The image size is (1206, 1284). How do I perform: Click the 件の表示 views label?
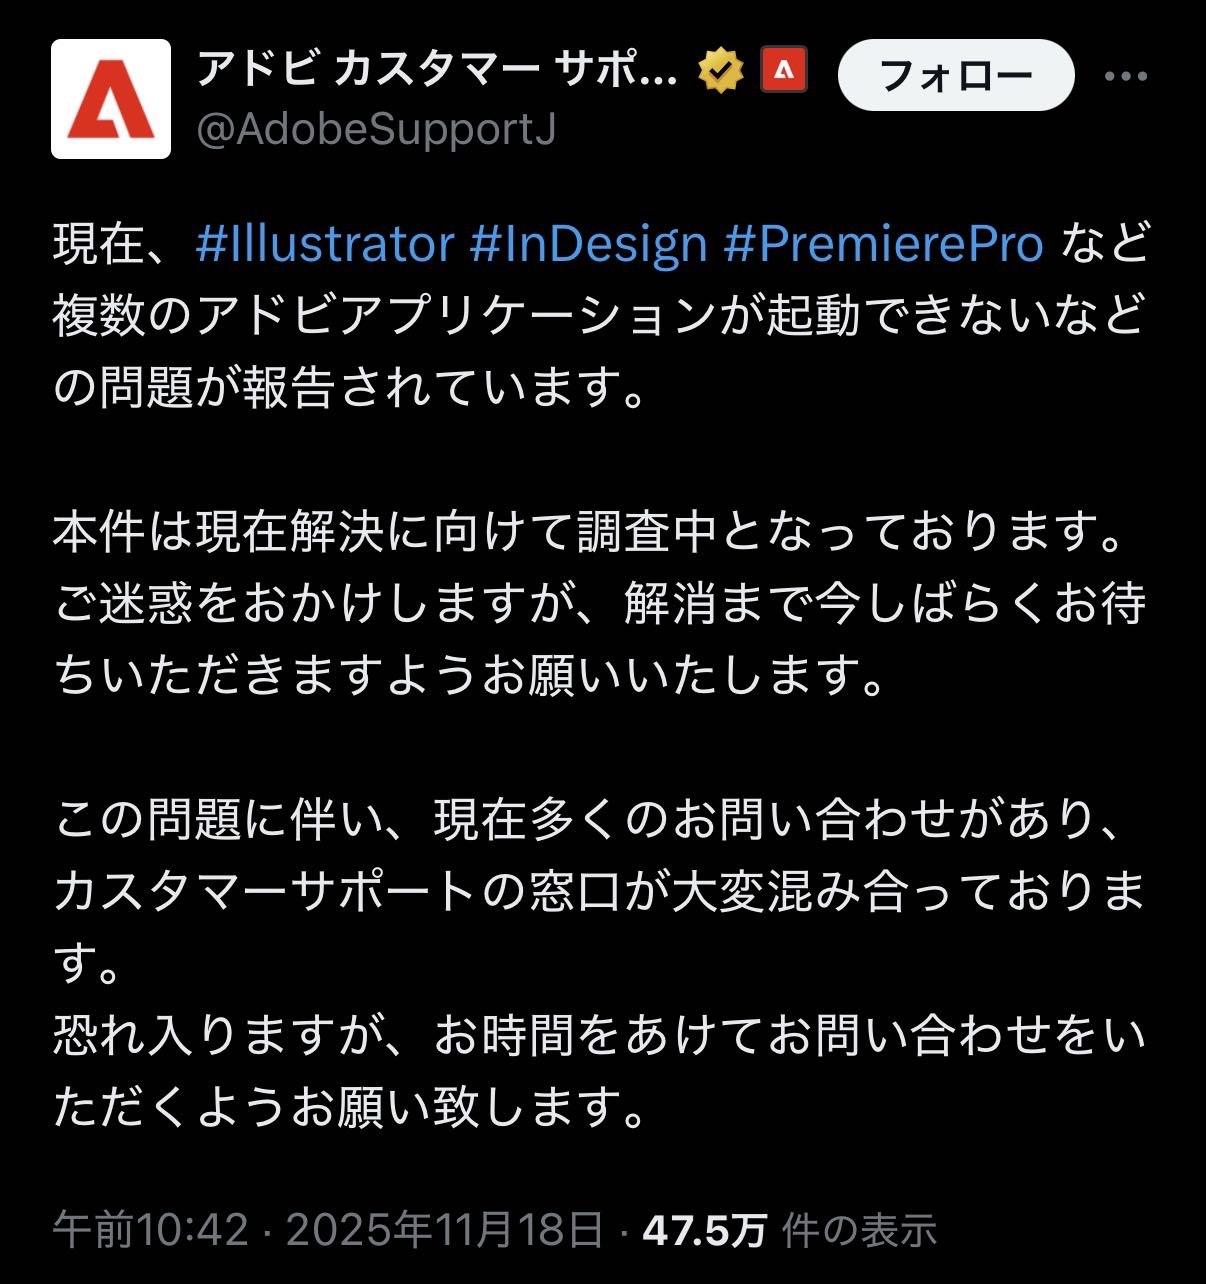859,1229
